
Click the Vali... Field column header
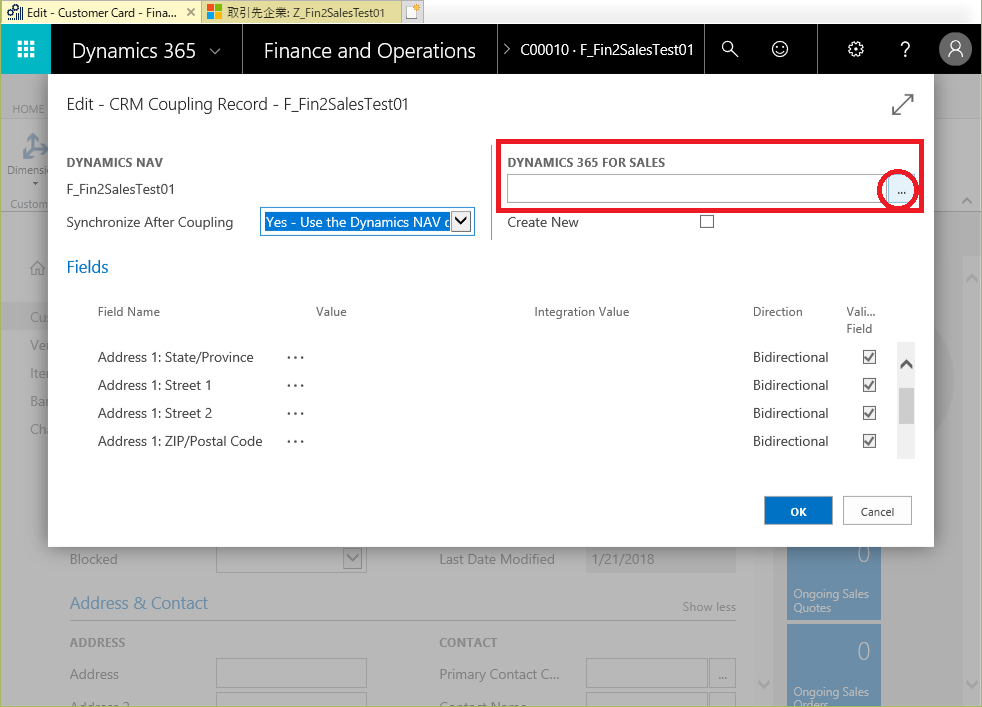[861, 320]
